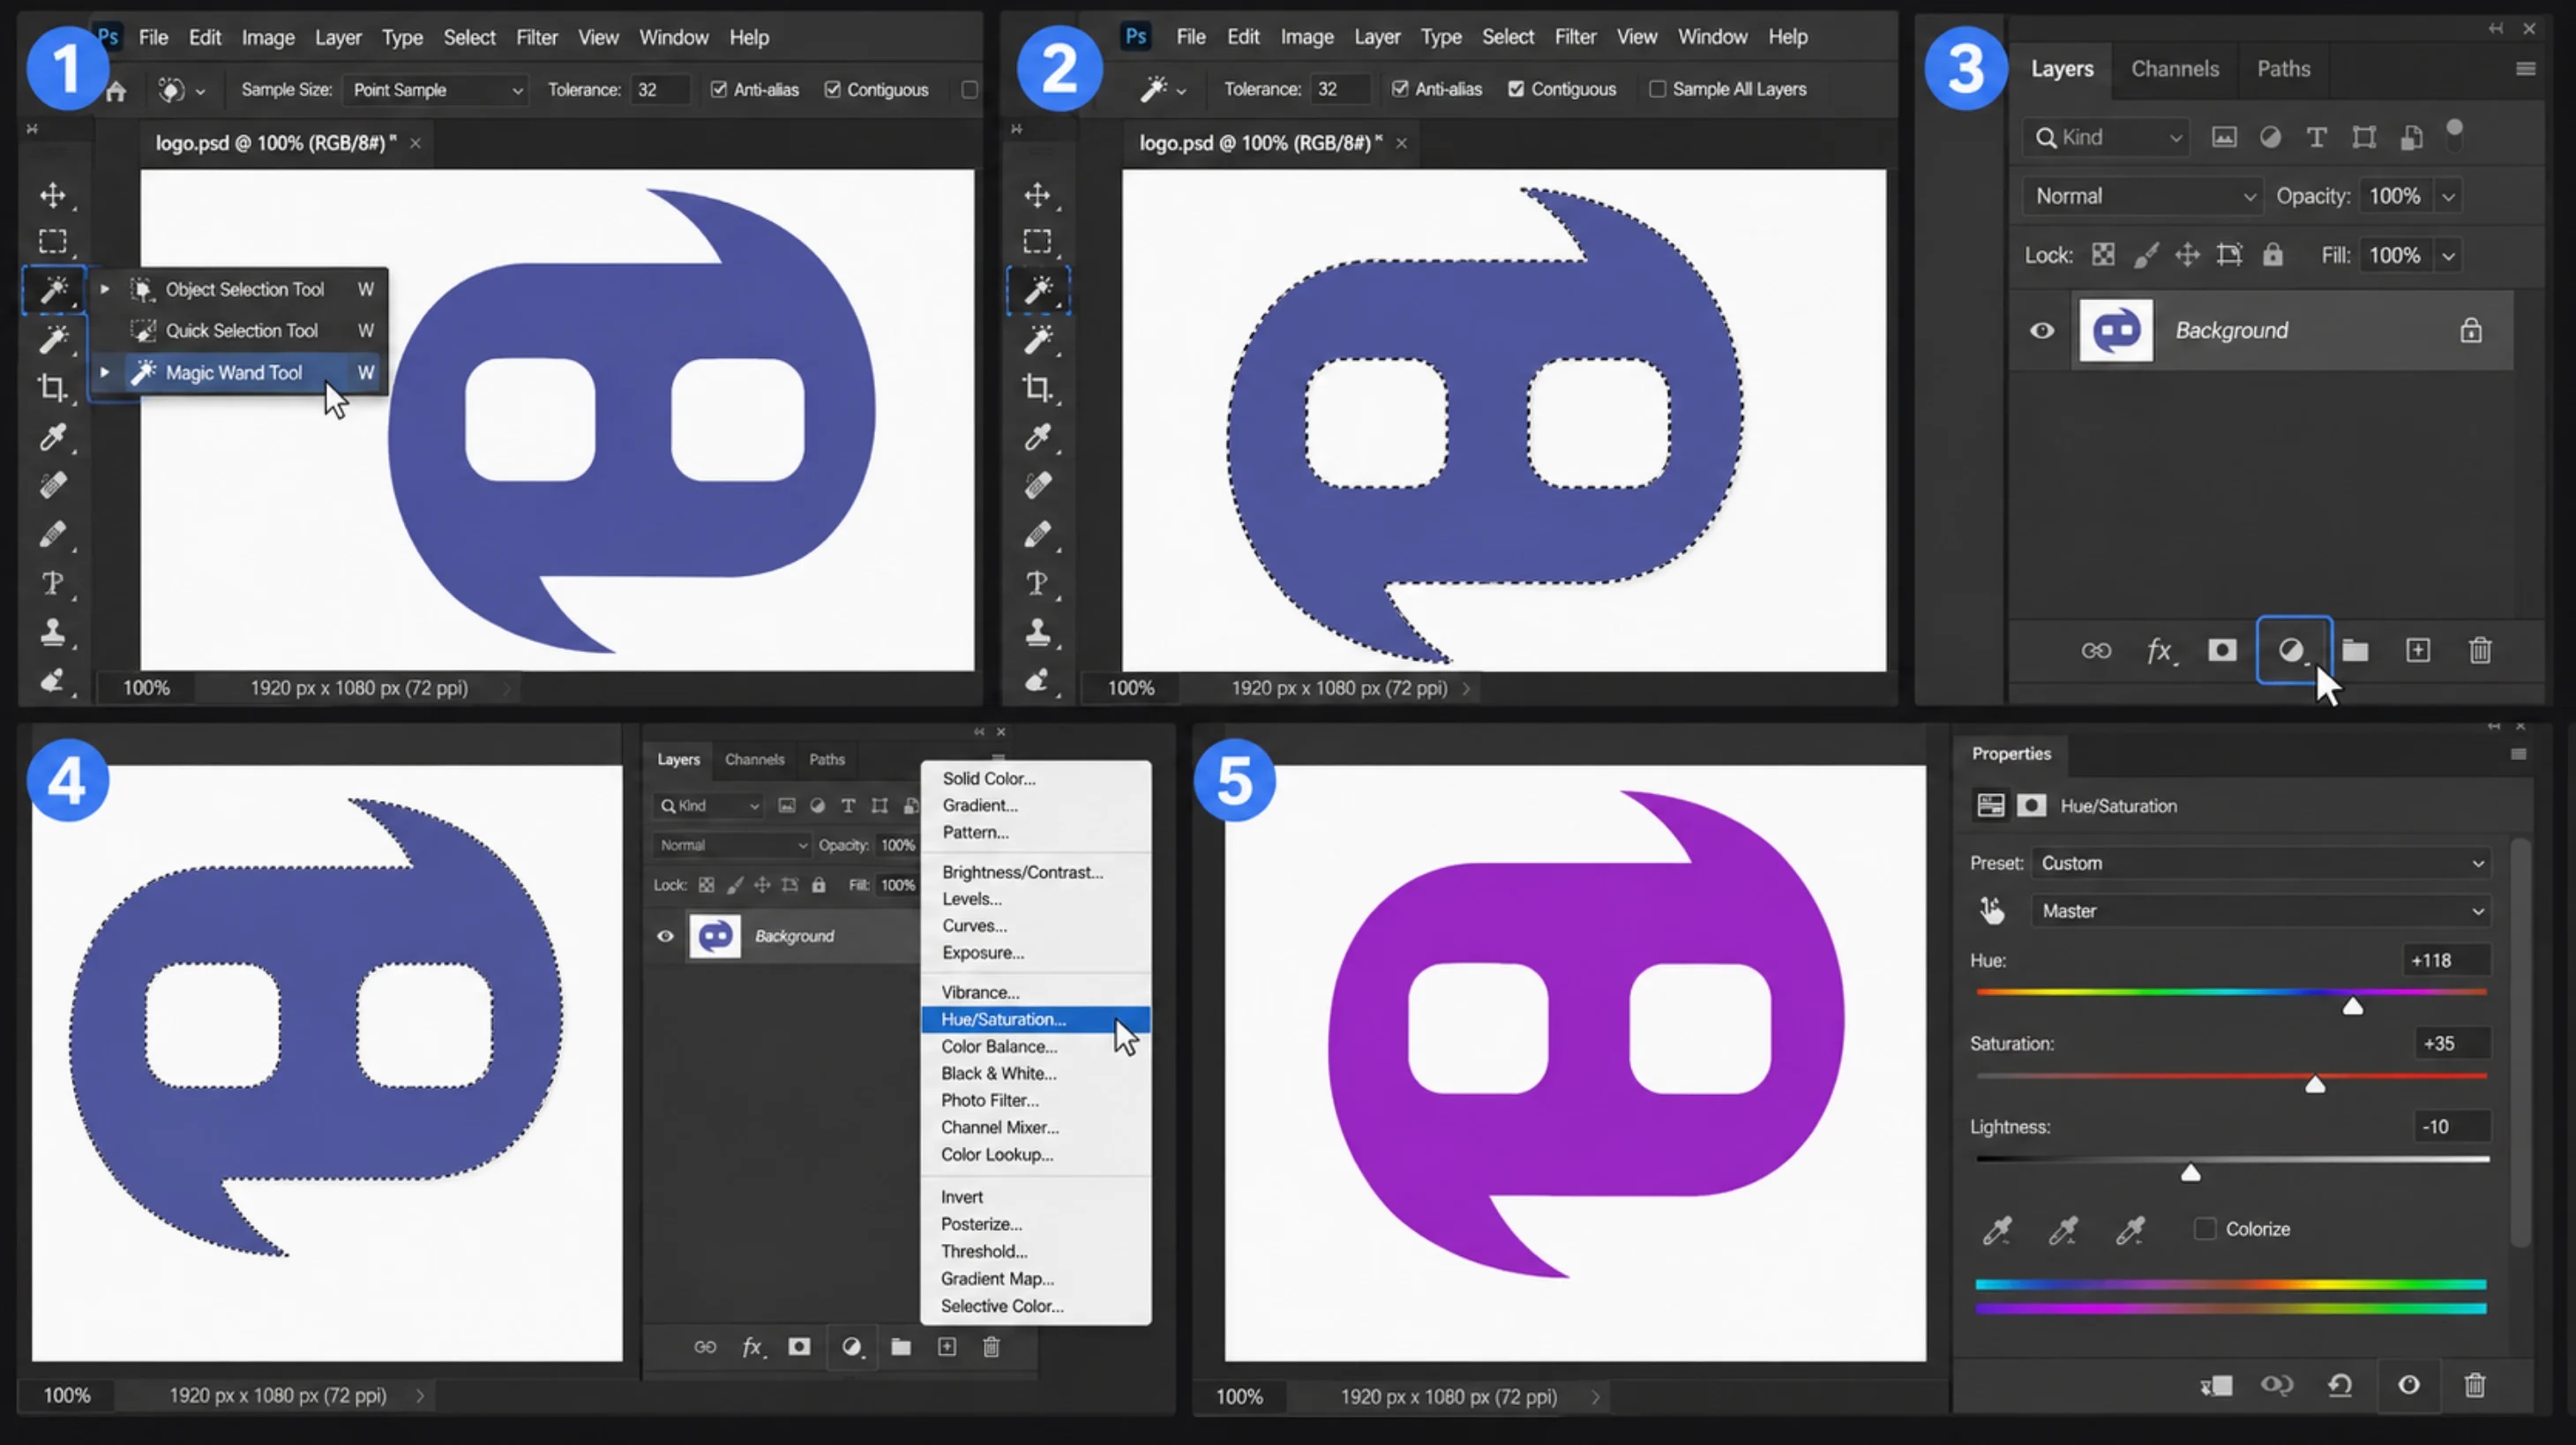Viewport: 2576px width, 1445px height.
Task: Delete the adjustment using the Properties trash icon
Action: click(2474, 1385)
